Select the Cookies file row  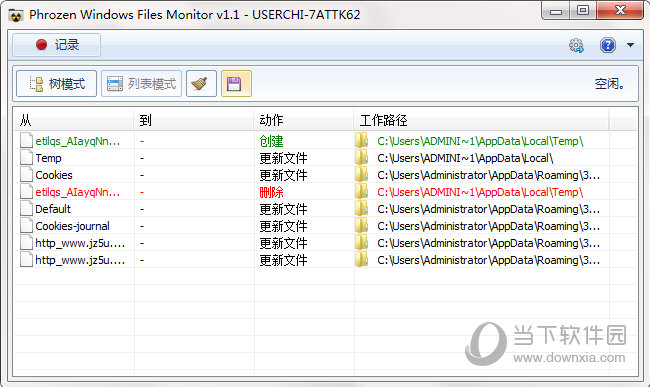tap(325, 175)
